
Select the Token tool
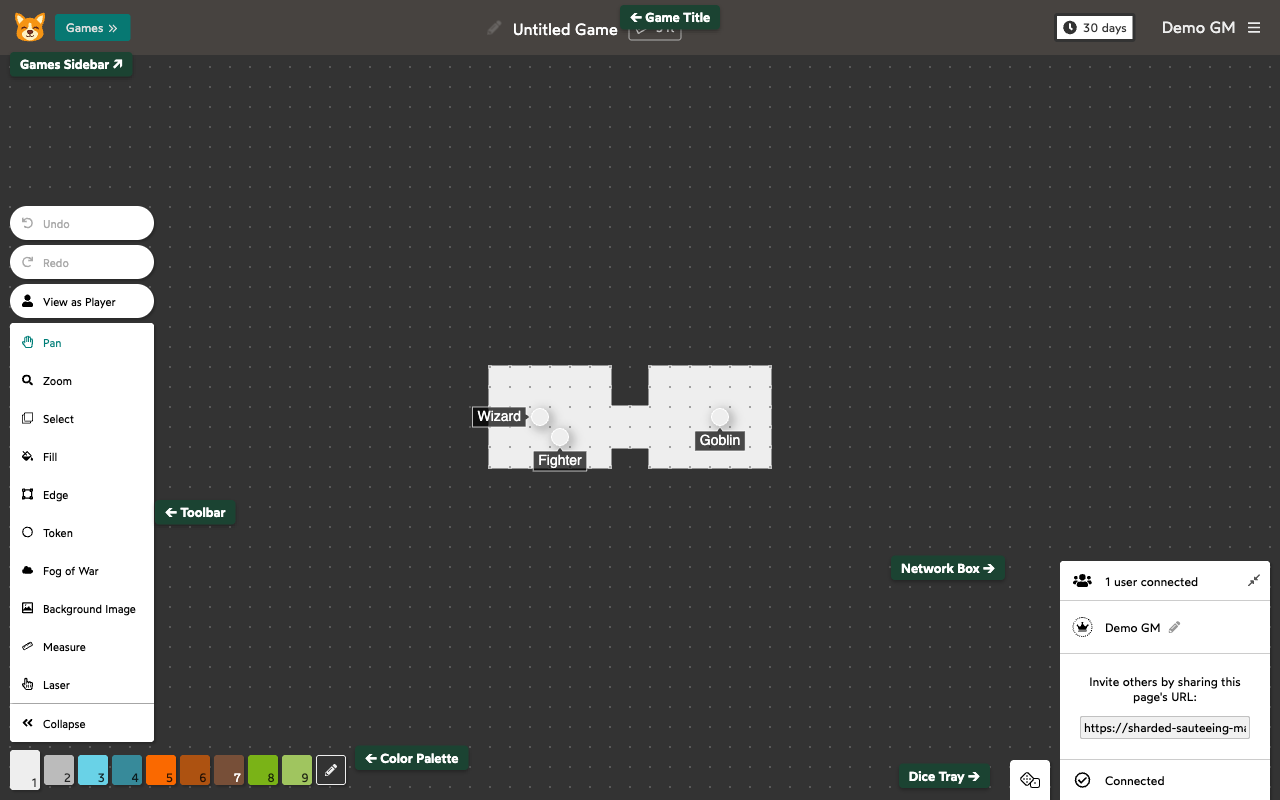coord(57,533)
